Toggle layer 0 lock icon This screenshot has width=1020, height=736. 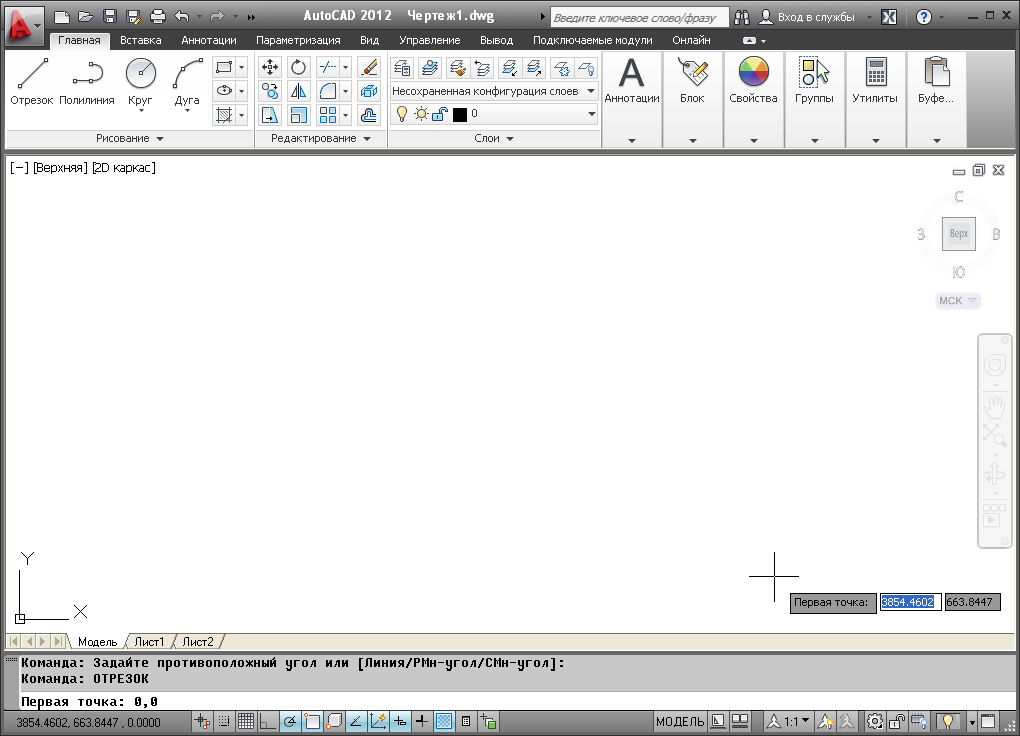coord(440,115)
